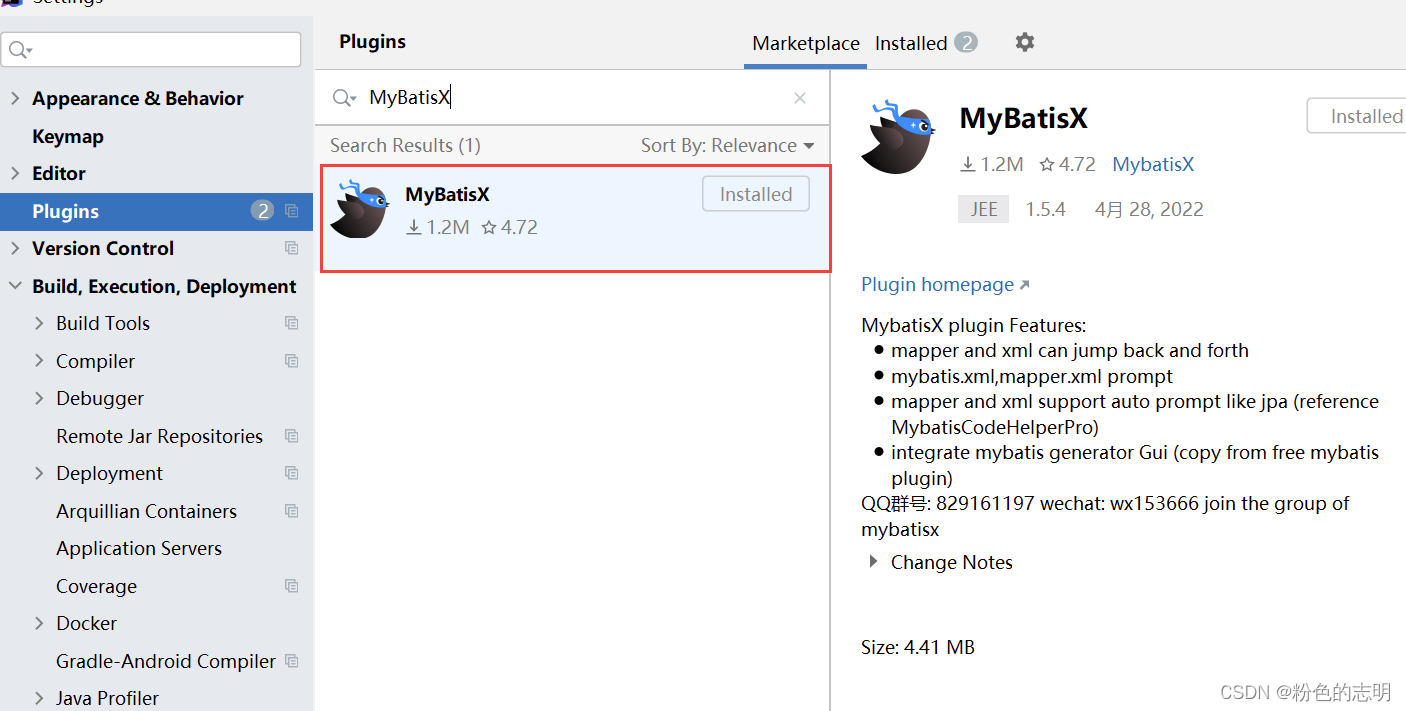1406x711 pixels.
Task: Expand the Compiler node
Action: click(x=39, y=361)
